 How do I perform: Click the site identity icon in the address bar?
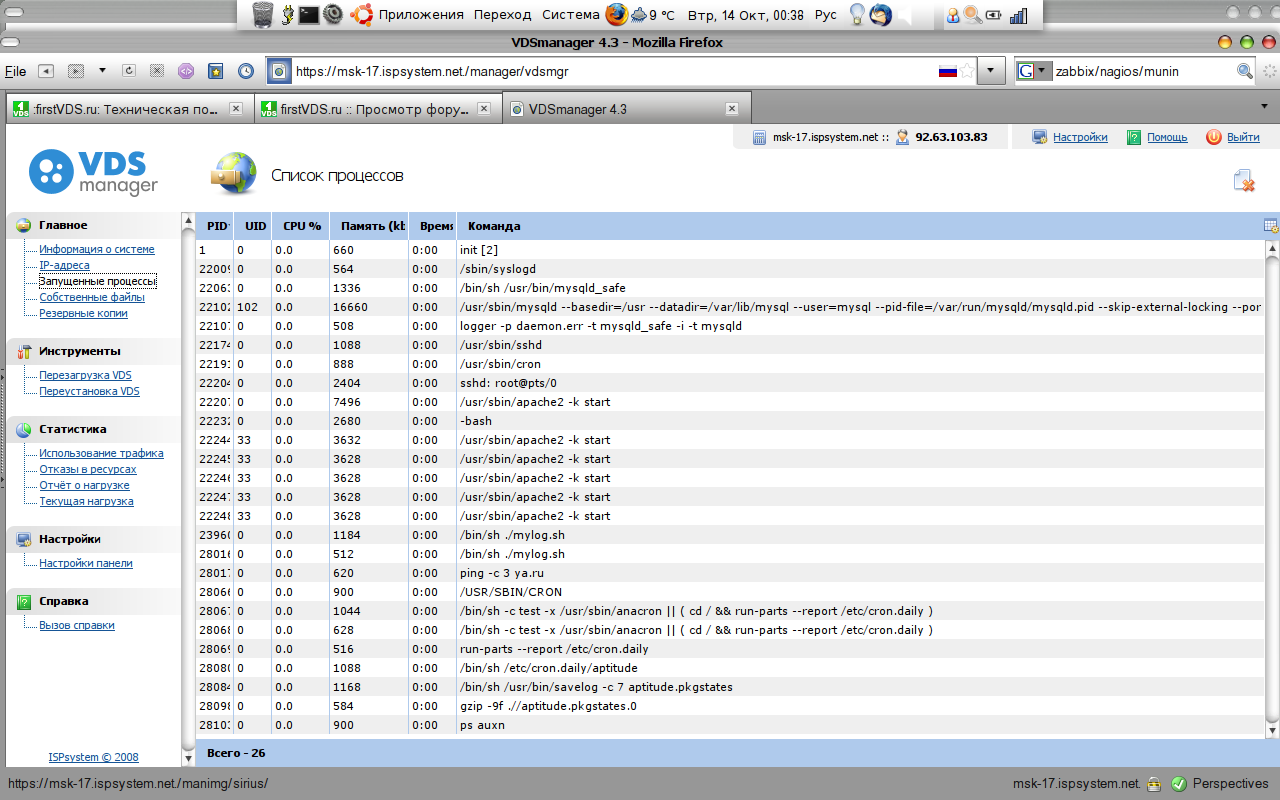279,71
